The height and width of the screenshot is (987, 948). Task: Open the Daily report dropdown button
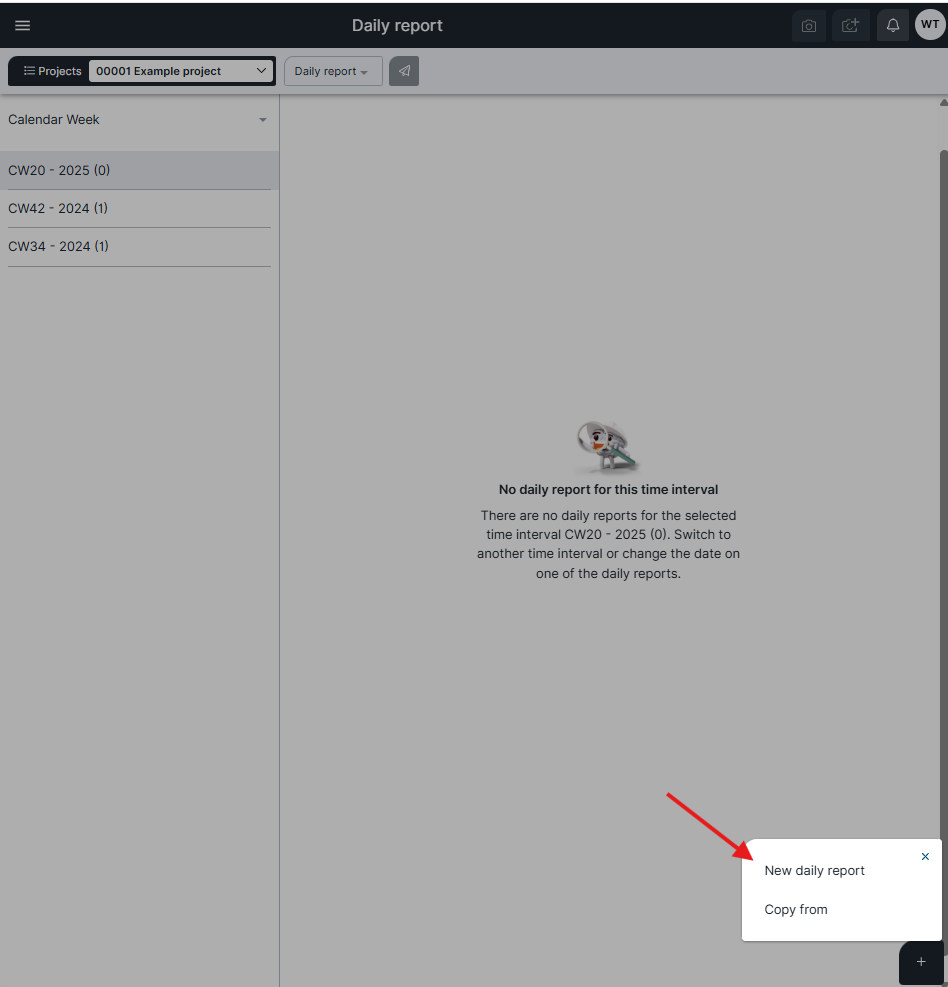coord(333,71)
